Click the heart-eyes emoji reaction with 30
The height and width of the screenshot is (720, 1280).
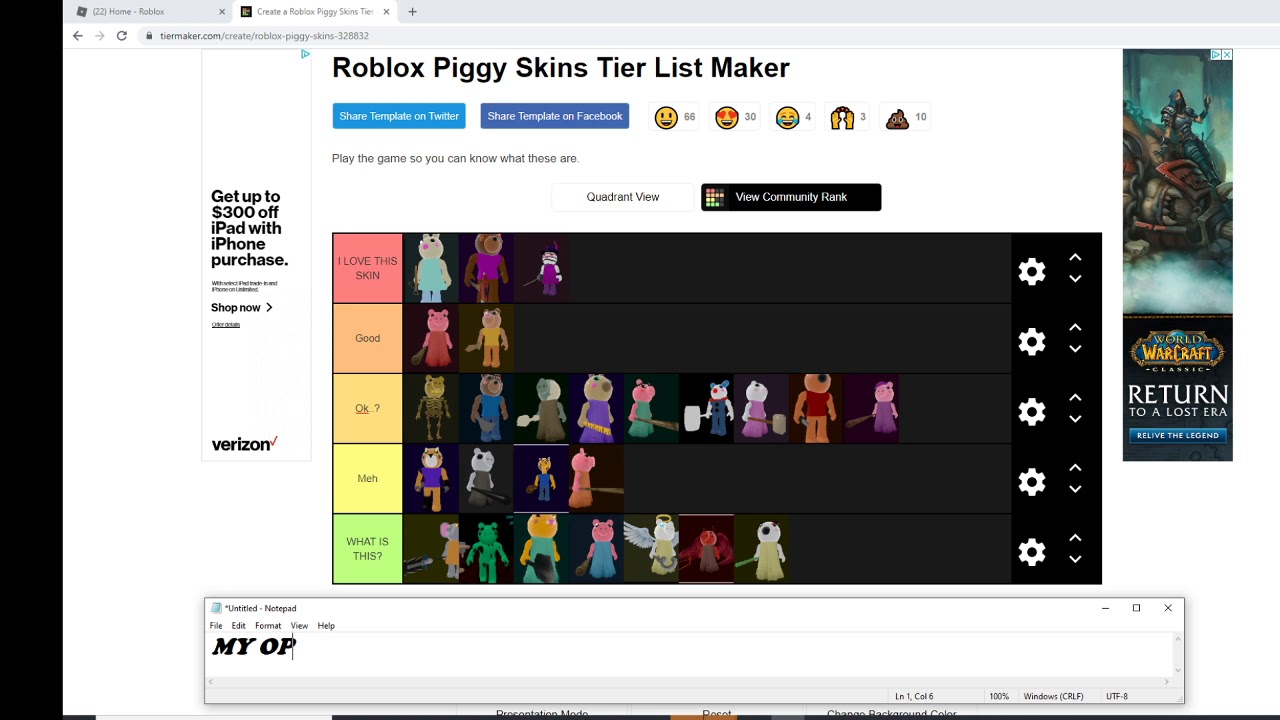727,117
